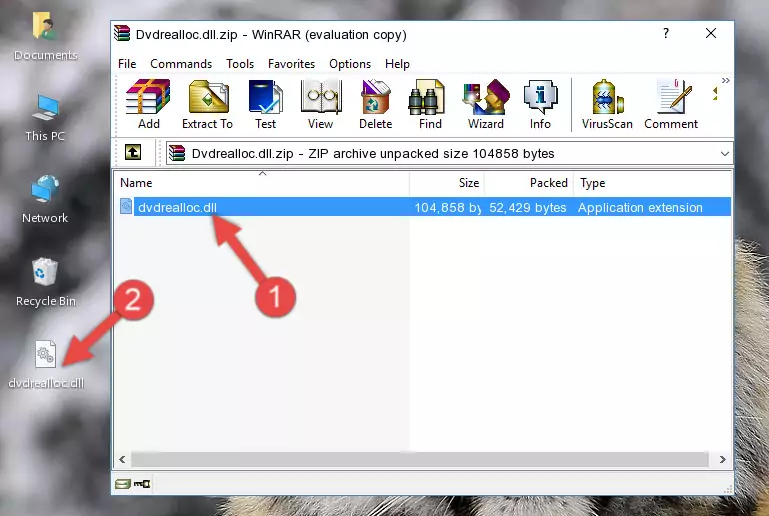Image resolution: width=769 pixels, height=516 pixels.
Task: Open the File menu
Action: [x=127, y=64]
